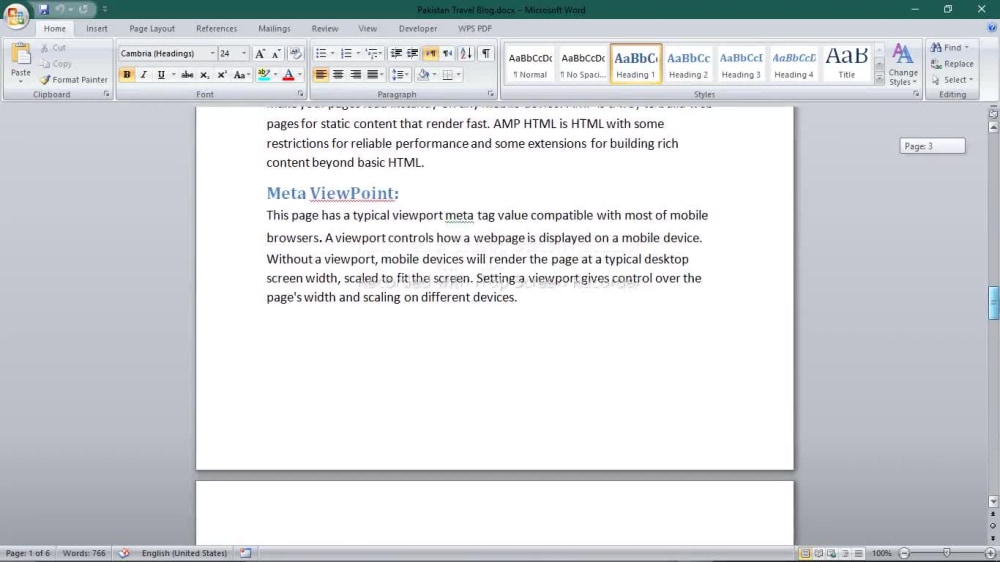Open the Select dropdown
Screen dimensions: 1000x562
click(952, 80)
